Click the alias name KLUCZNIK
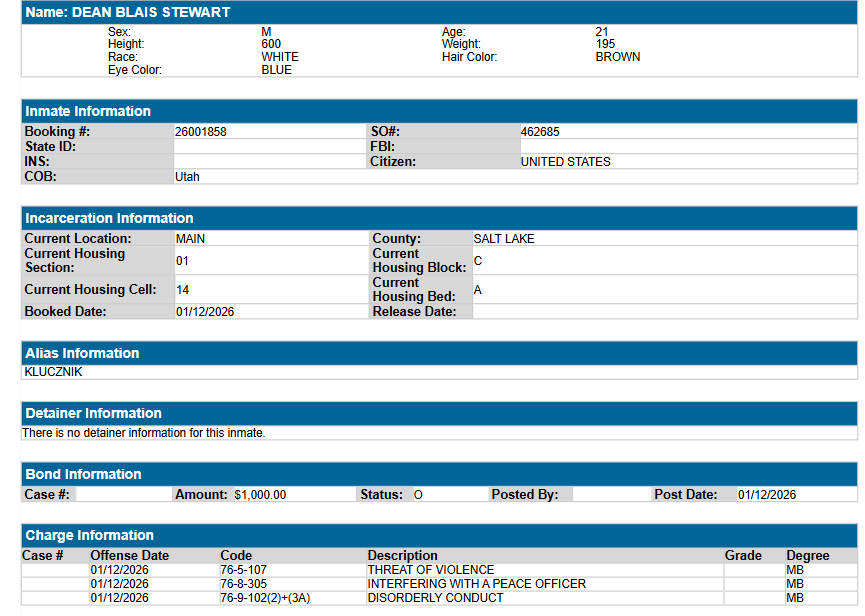The image size is (865, 616). tap(53, 372)
